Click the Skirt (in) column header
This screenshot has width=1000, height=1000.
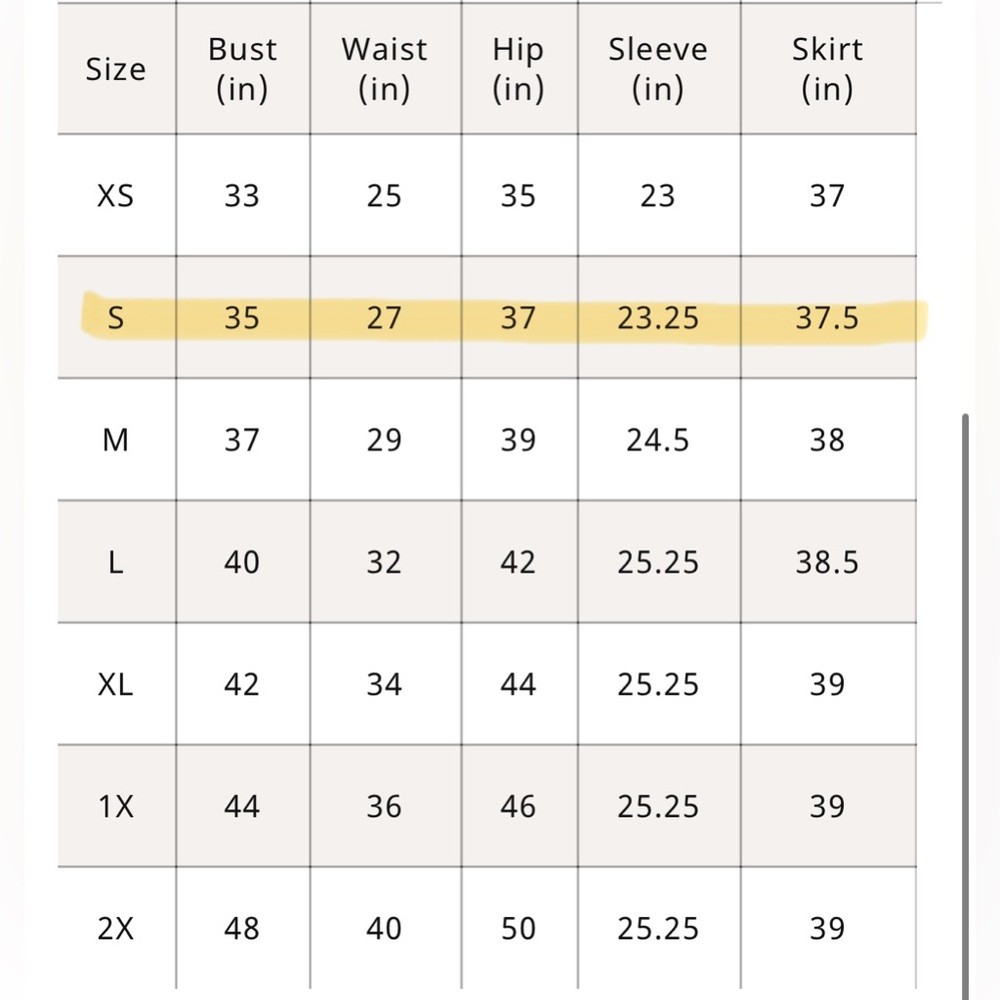(827, 69)
